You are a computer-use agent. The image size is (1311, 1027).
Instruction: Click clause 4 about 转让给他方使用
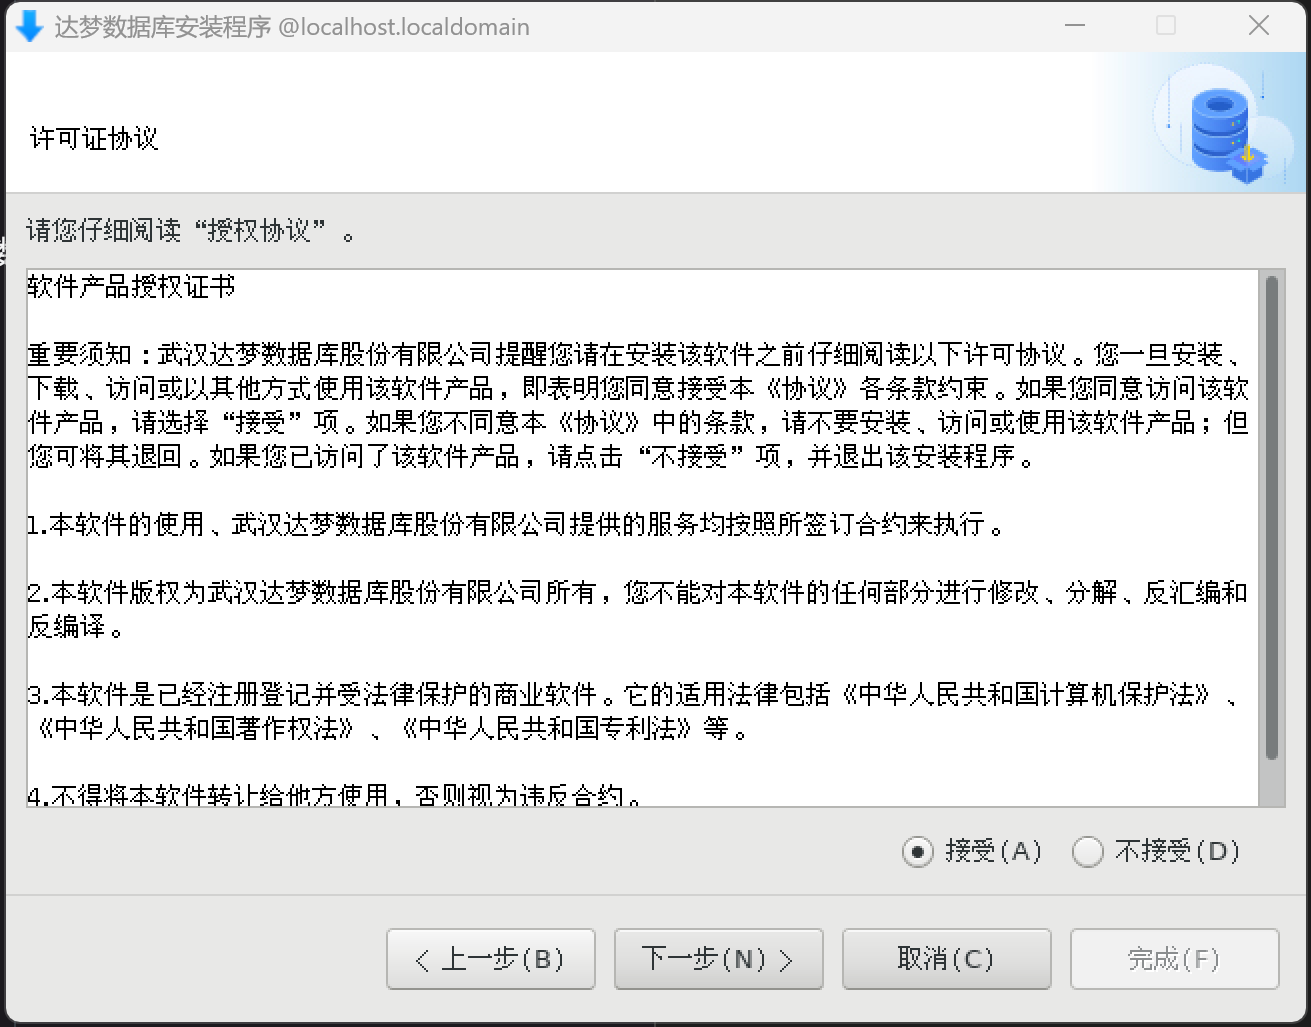[x=335, y=796]
